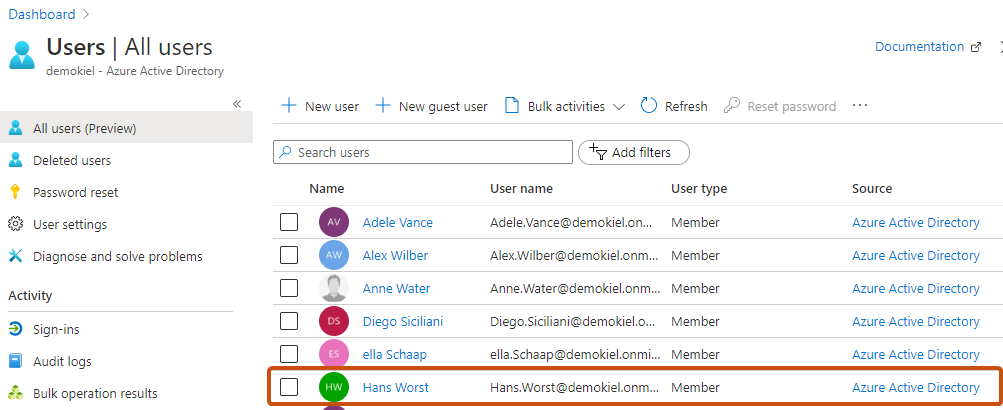Click the DS avatar for Diego Siciliani
Viewport: 1003px width, 410px height.
[334, 321]
